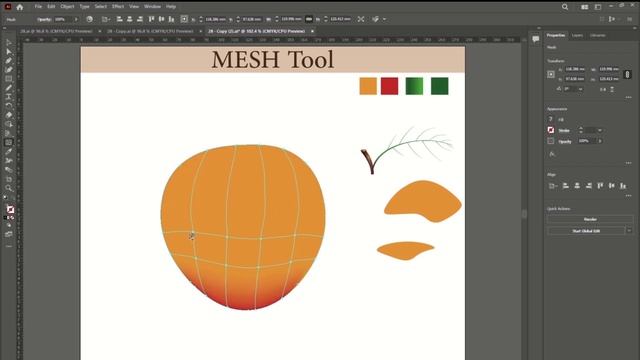
Task: Select the Type tool
Action: (x=9, y=97)
